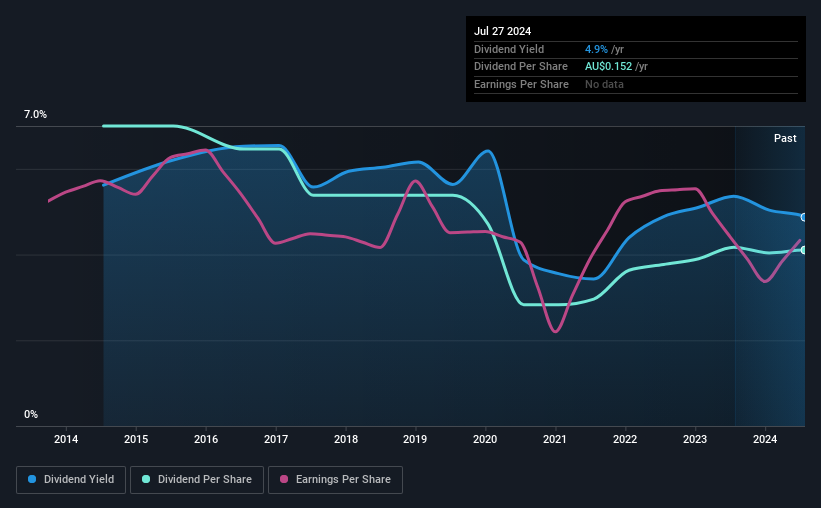The height and width of the screenshot is (508, 821).
Task: Click the 4.9% dividend yield value
Action: [596, 49]
